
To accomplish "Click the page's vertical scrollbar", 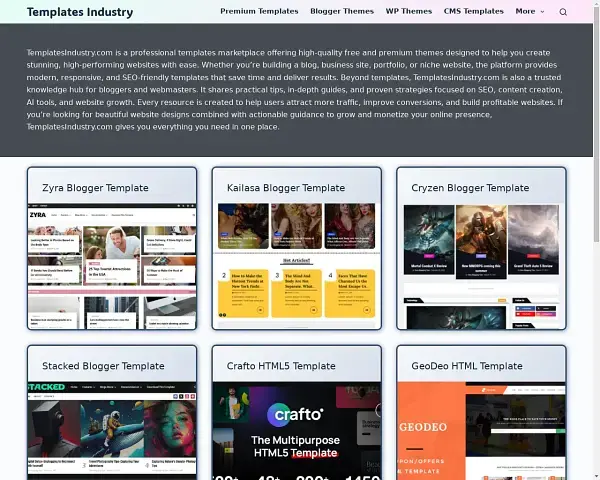I will [x=595, y=240].
